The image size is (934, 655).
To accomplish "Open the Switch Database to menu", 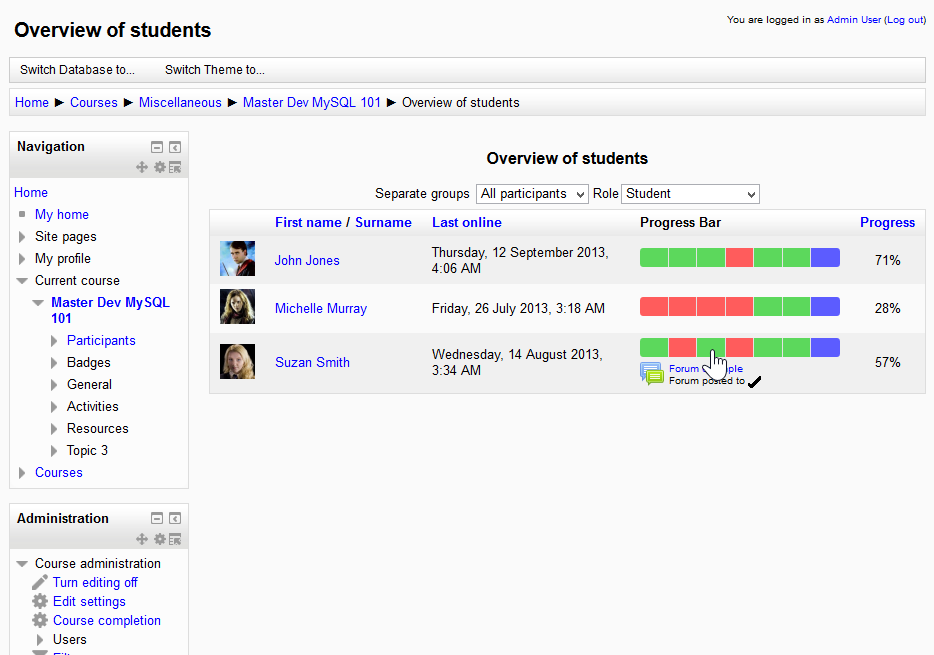I will [77, 69].
